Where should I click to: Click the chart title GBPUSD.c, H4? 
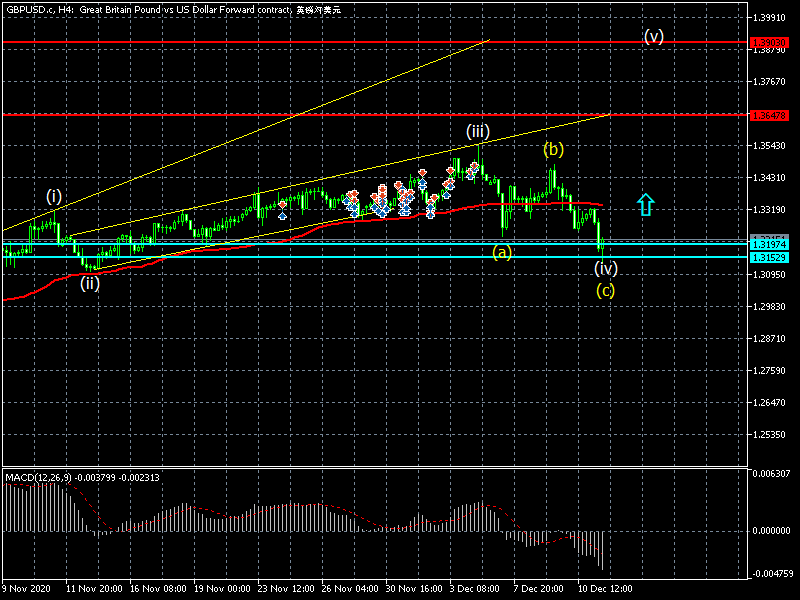[39, 10]
